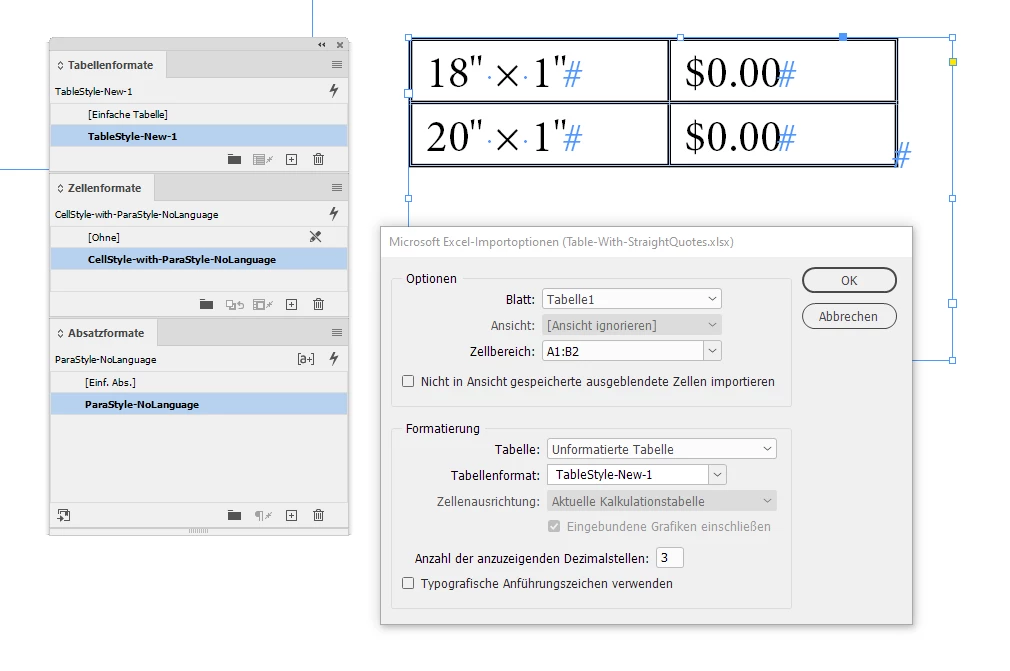The width and height of the screenshot is (1010, 671).
Task: Click the panel resize grip below Absatzformate
Action: coord(198,531)
